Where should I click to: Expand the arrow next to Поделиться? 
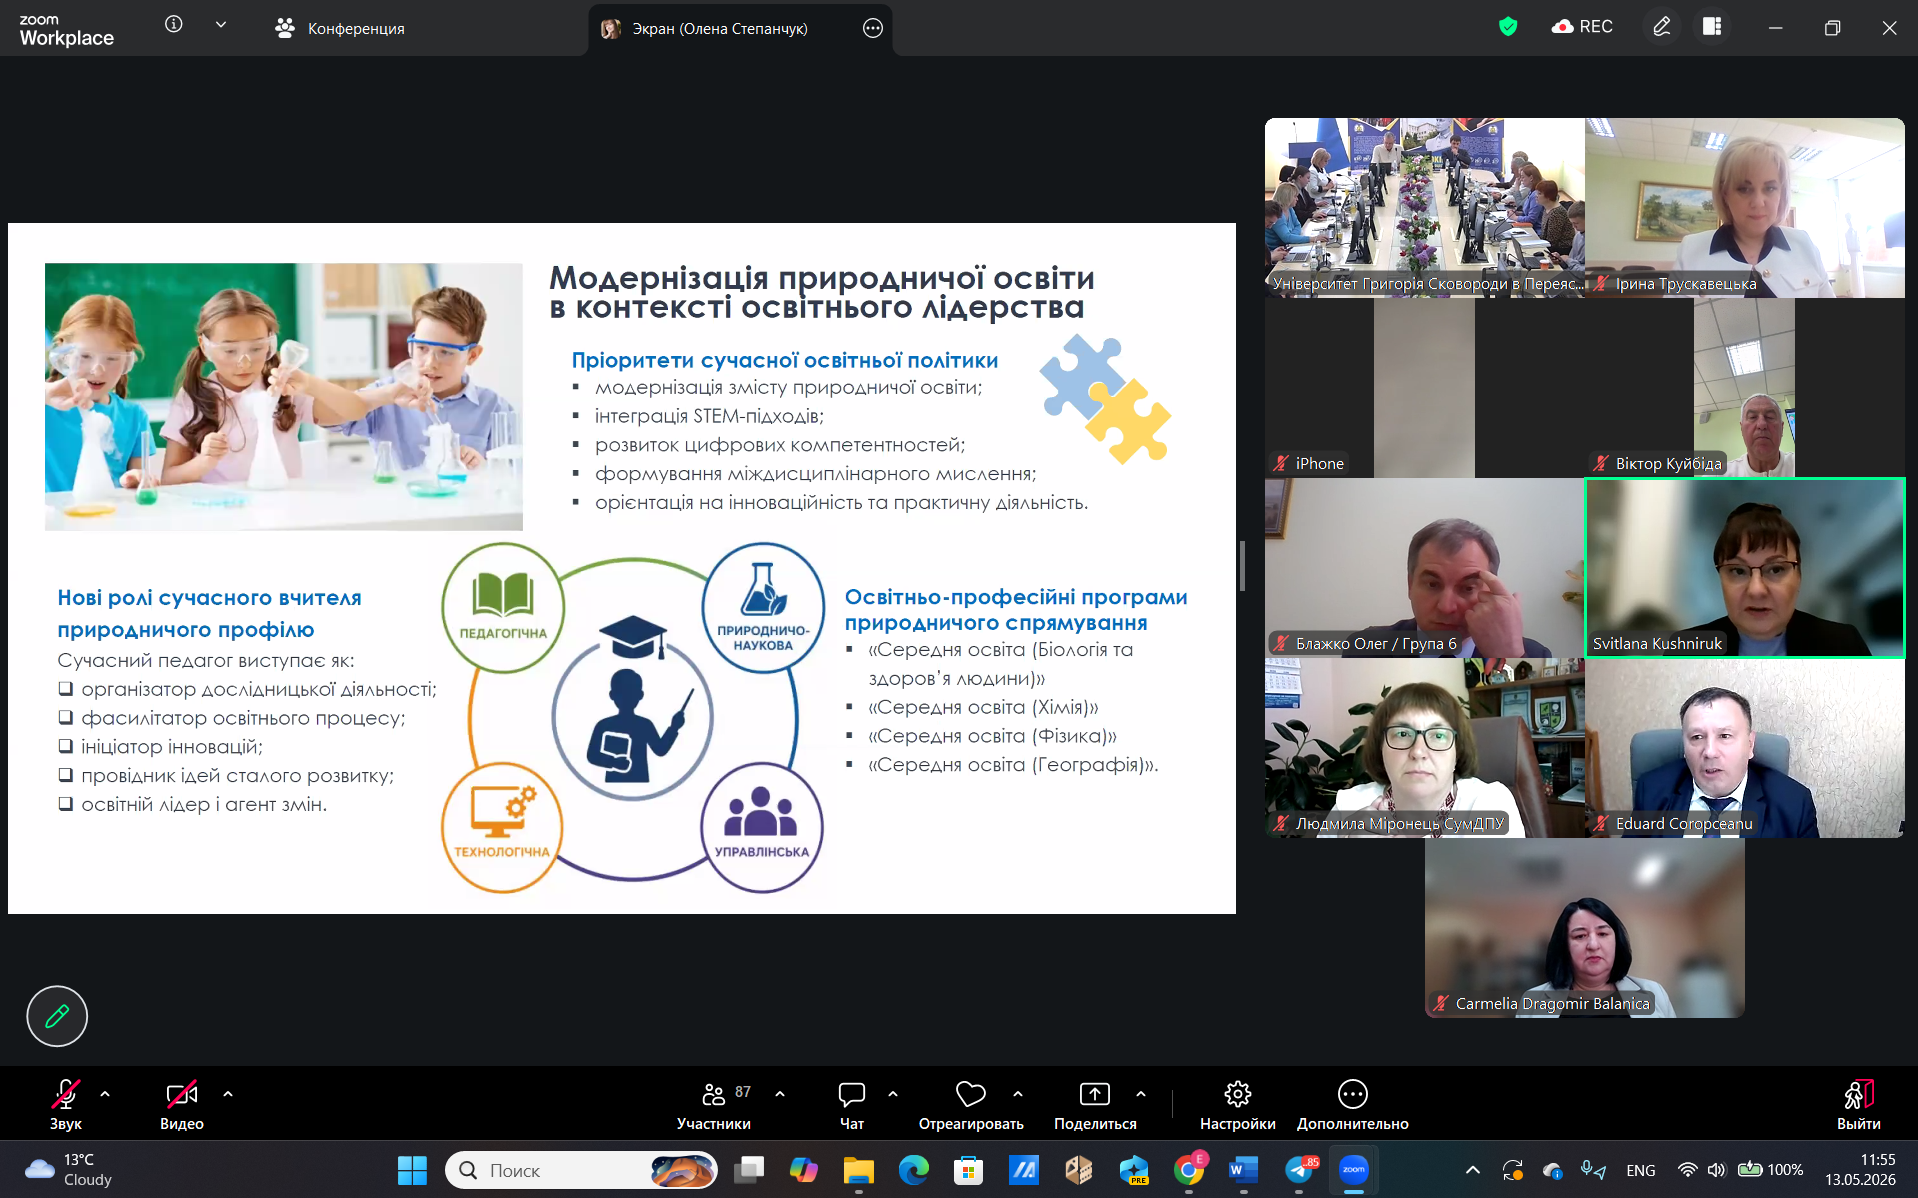pos(1141,1094)
